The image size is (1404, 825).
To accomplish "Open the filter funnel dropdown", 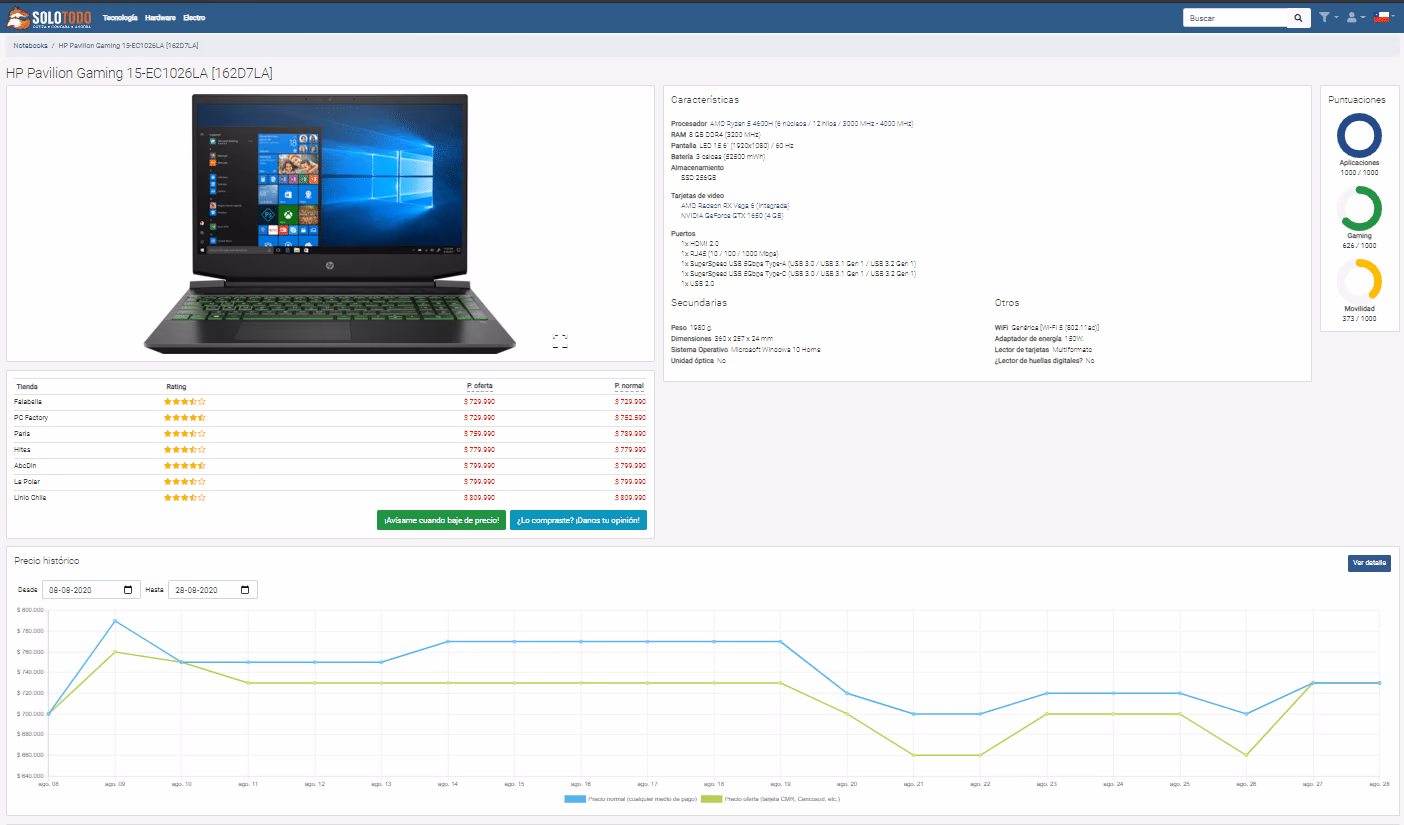I will coord(1328,18).
